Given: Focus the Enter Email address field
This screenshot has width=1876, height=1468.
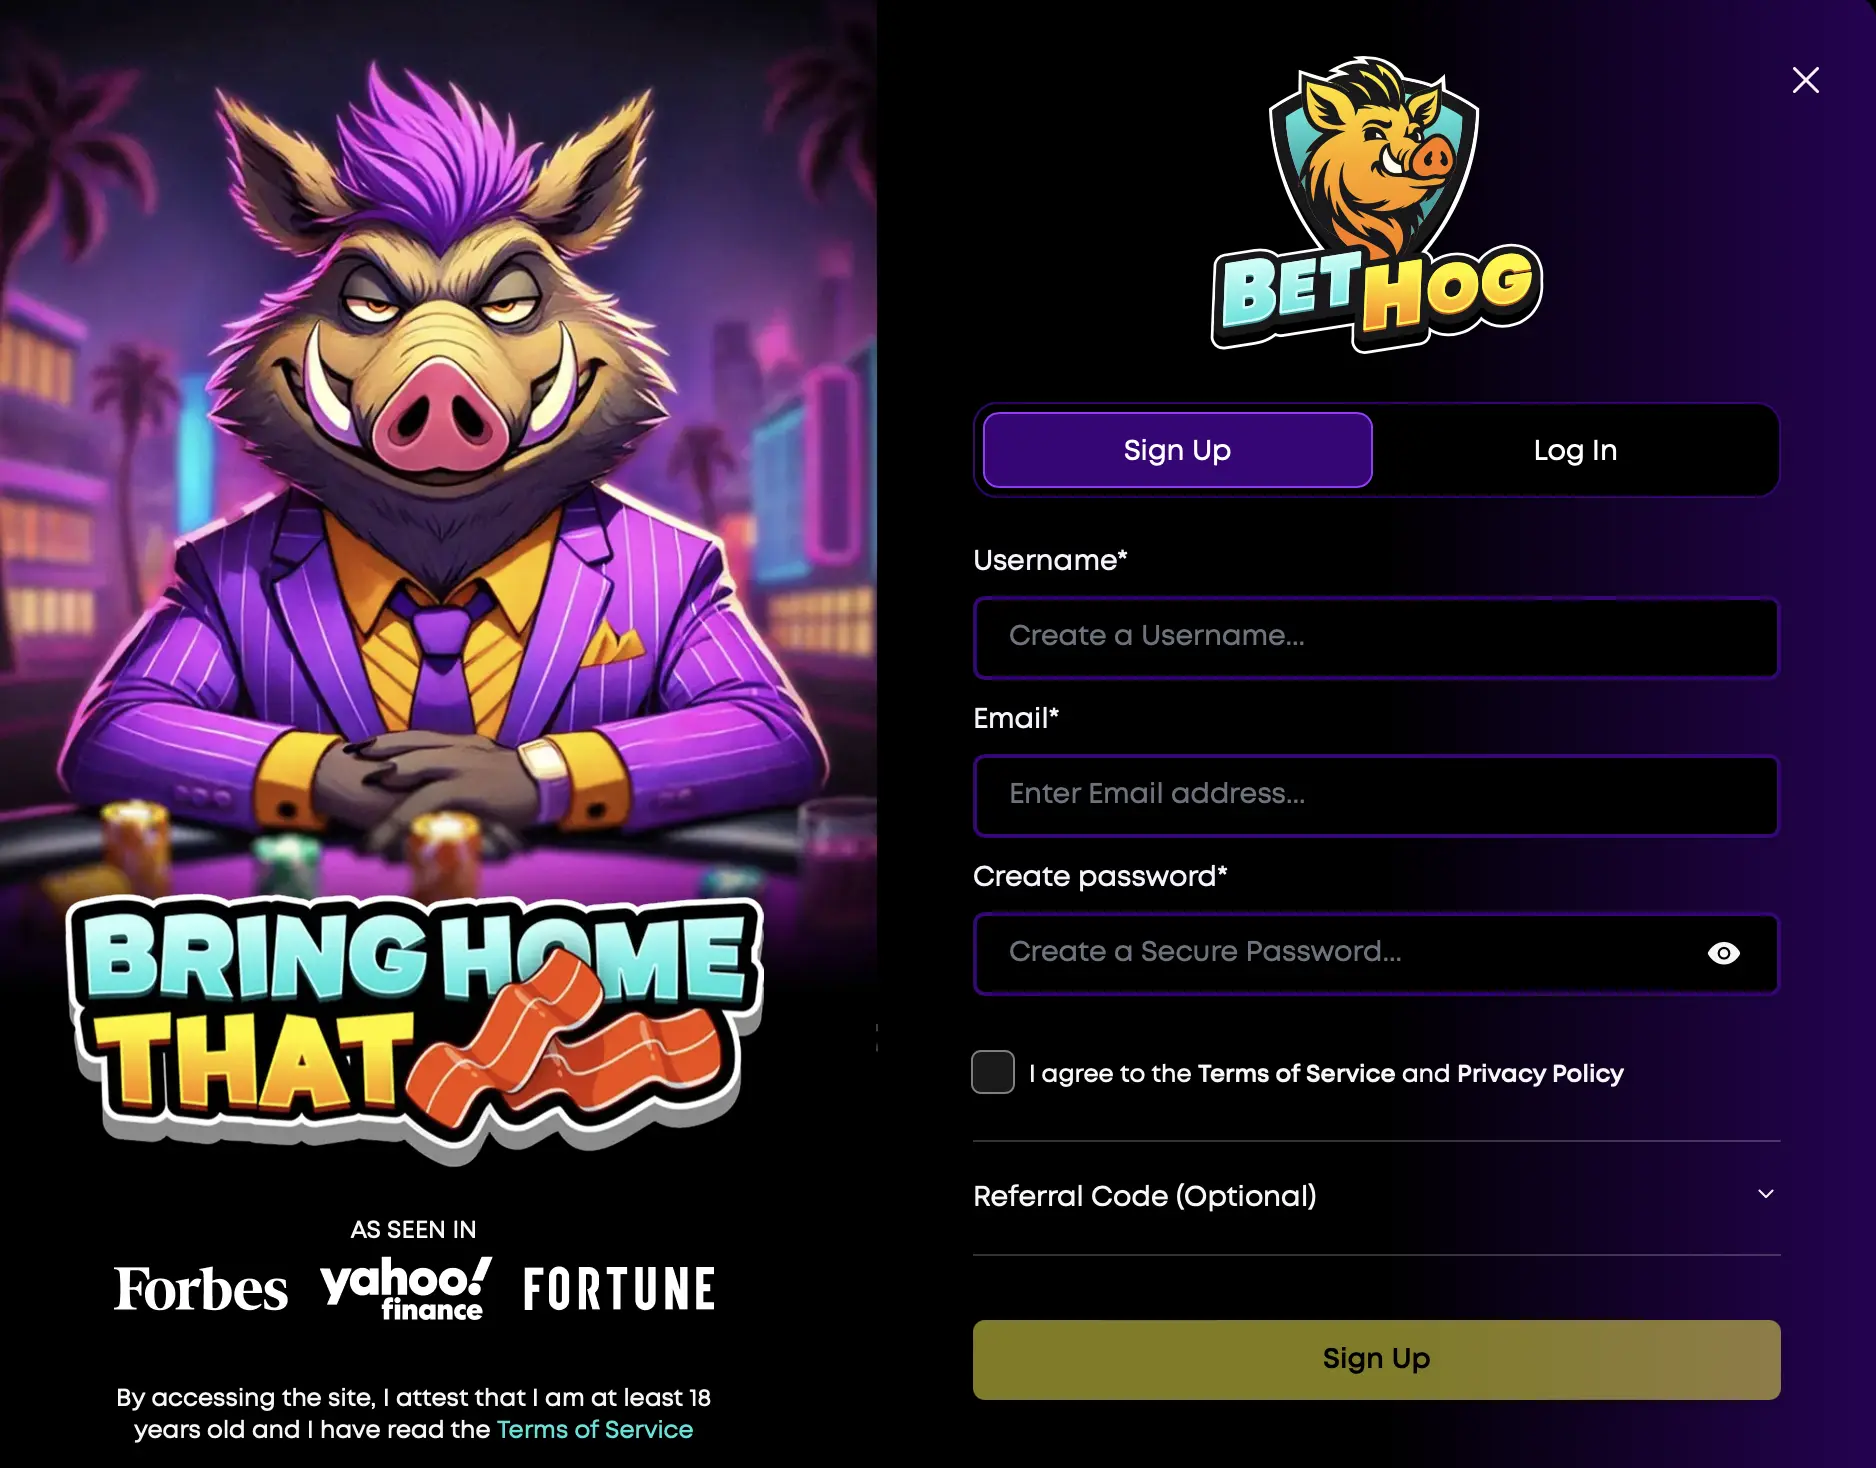Looking at the screenshot, I should tap(1377, 795).
